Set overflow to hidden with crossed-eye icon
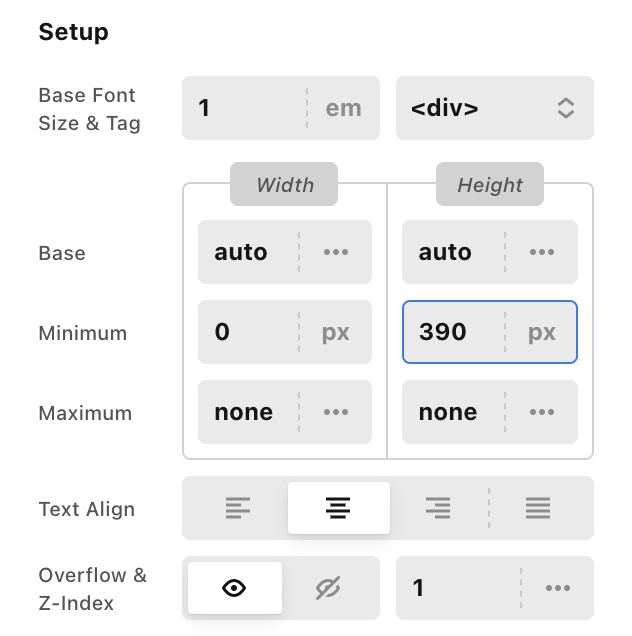 pos(328,588)
